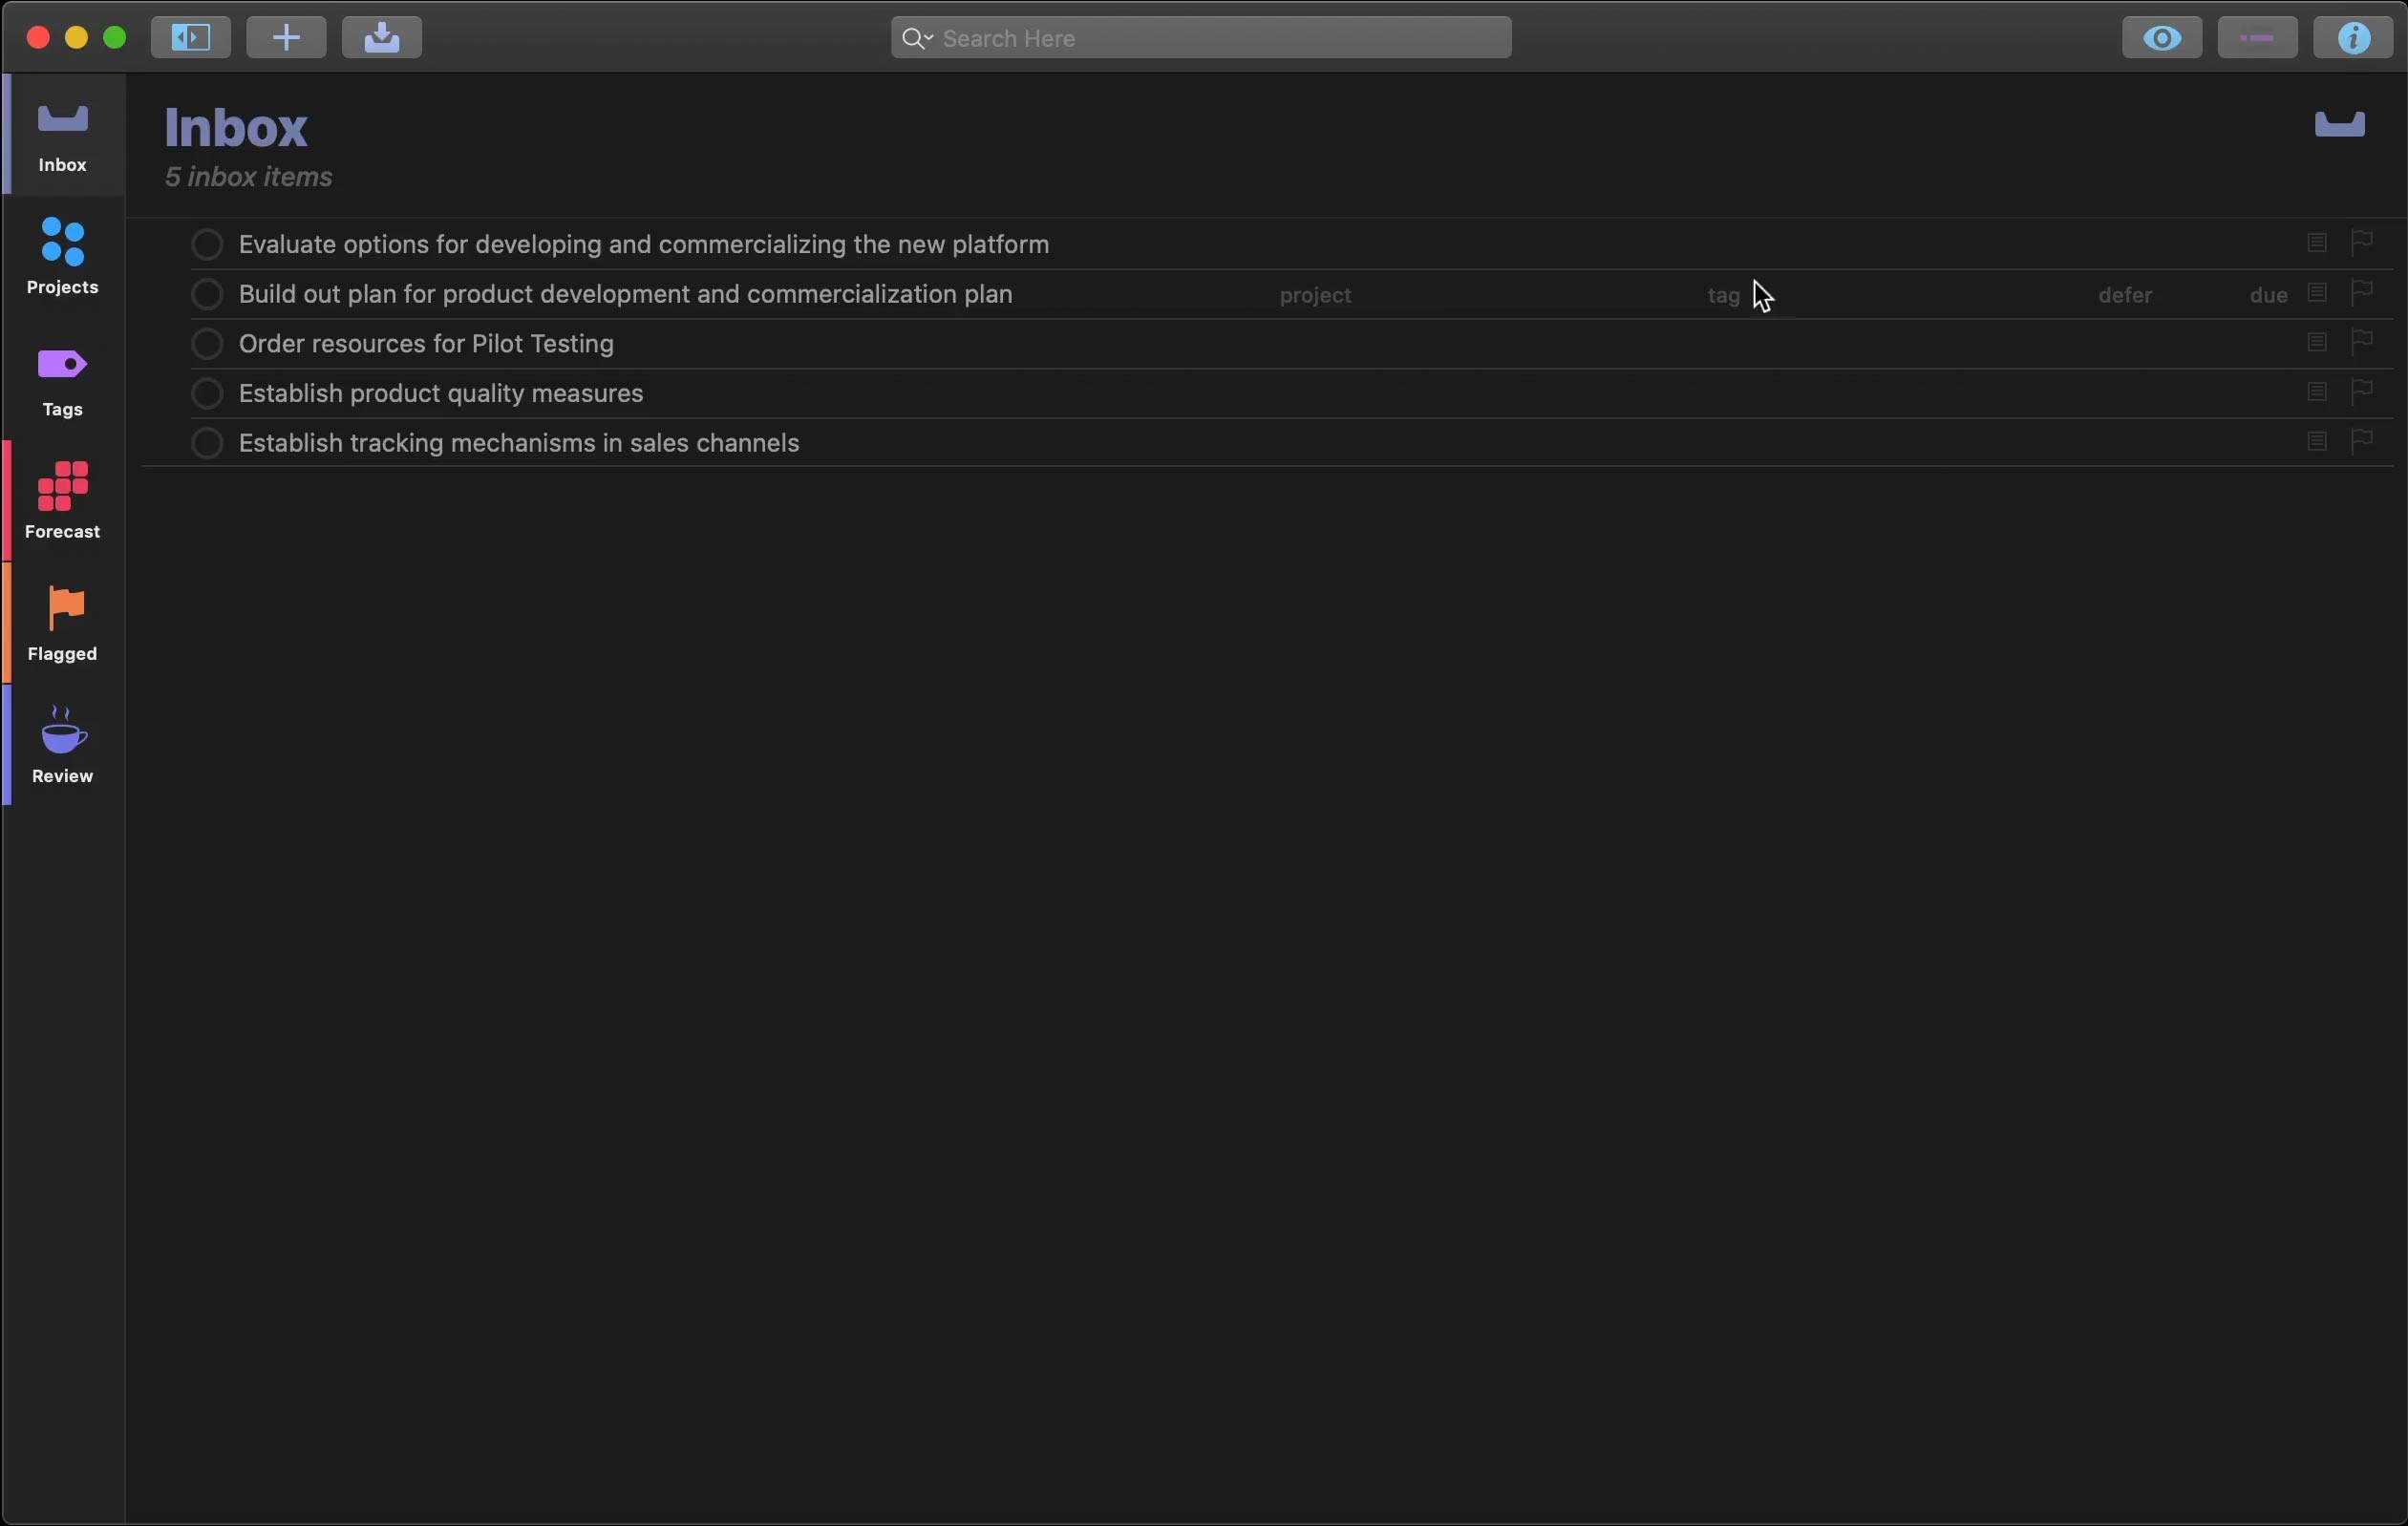The height and width of the screenshot is (1526, 2408).
Task: Open View options eye icon
Action: pyautogui.click(x=2161, y=38)
